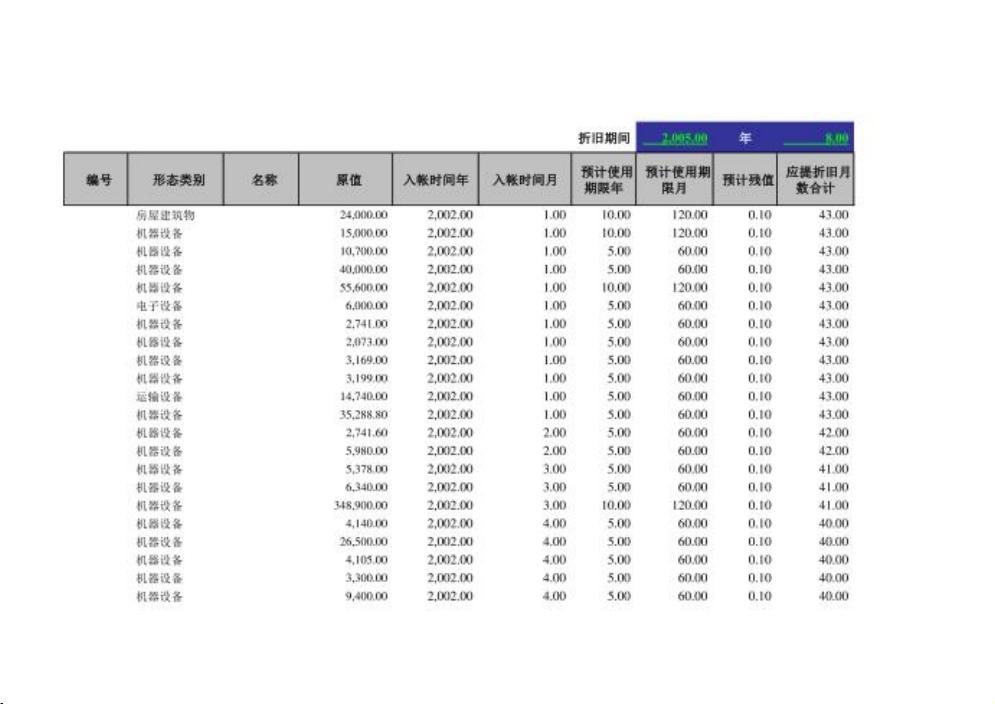Click the 预计使用期限年 header

tap(602, 179)
